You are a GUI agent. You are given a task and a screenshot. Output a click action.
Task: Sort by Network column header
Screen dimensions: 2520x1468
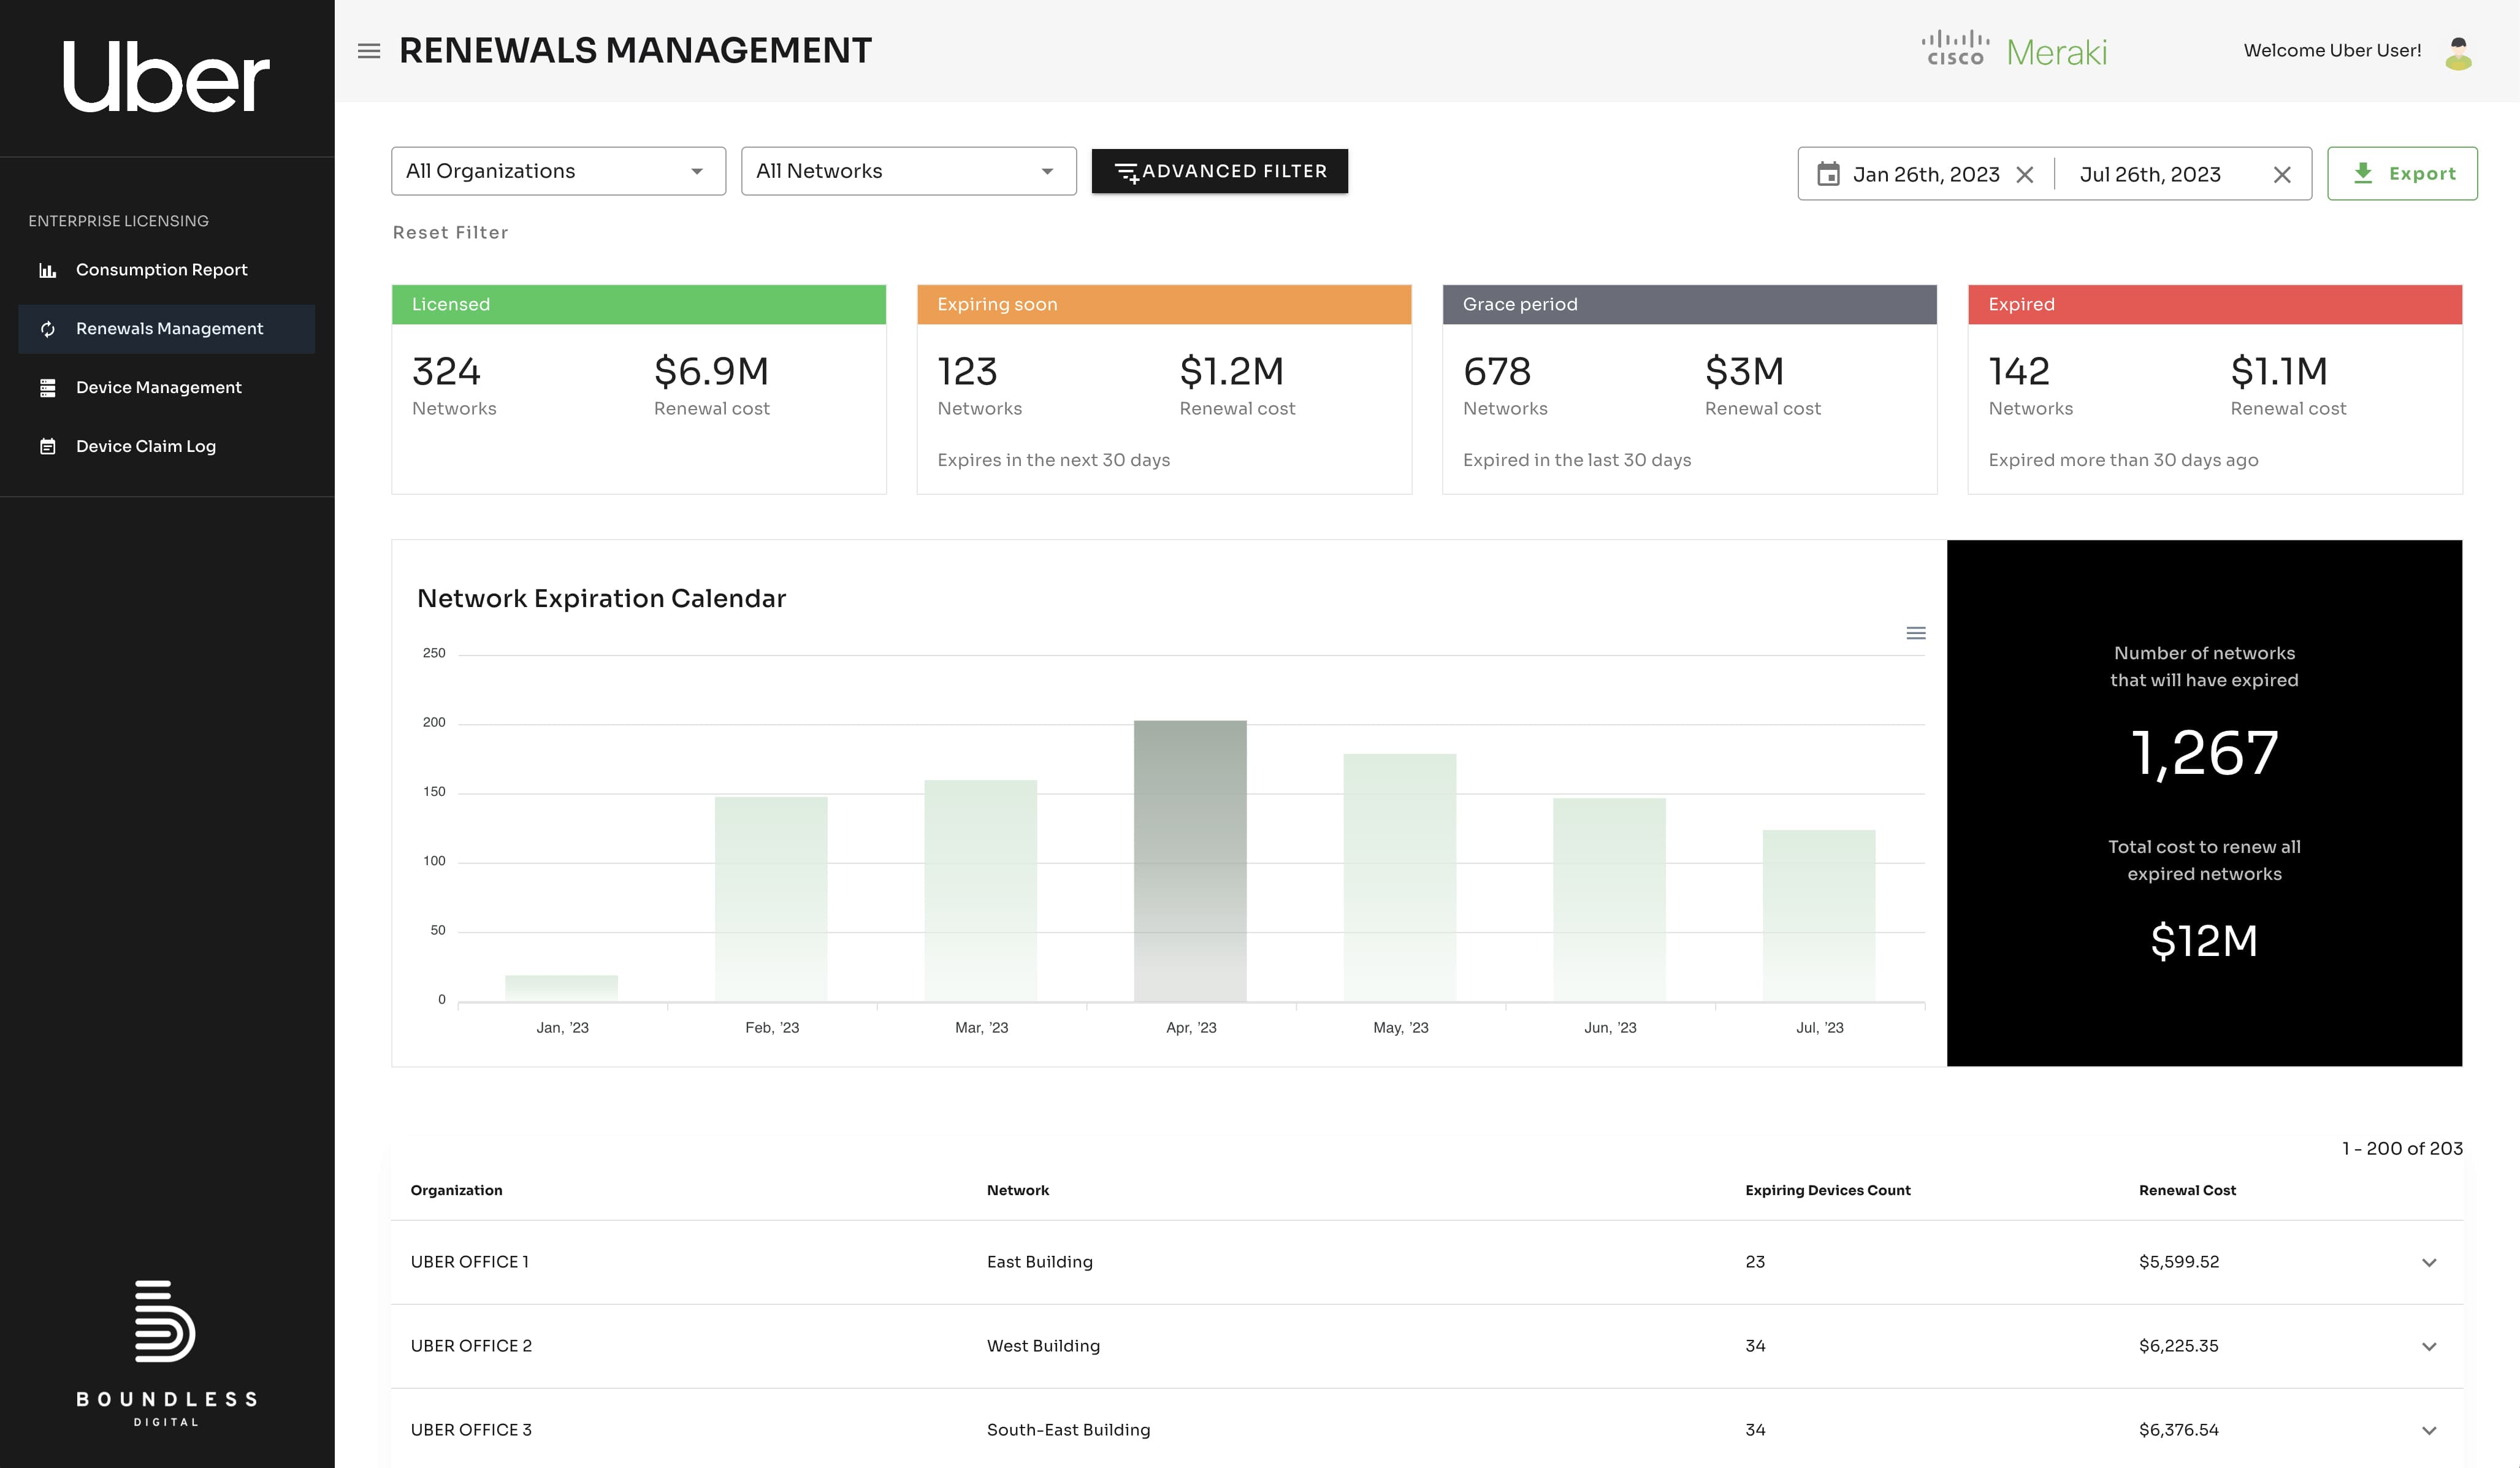coord(1018,1190)
